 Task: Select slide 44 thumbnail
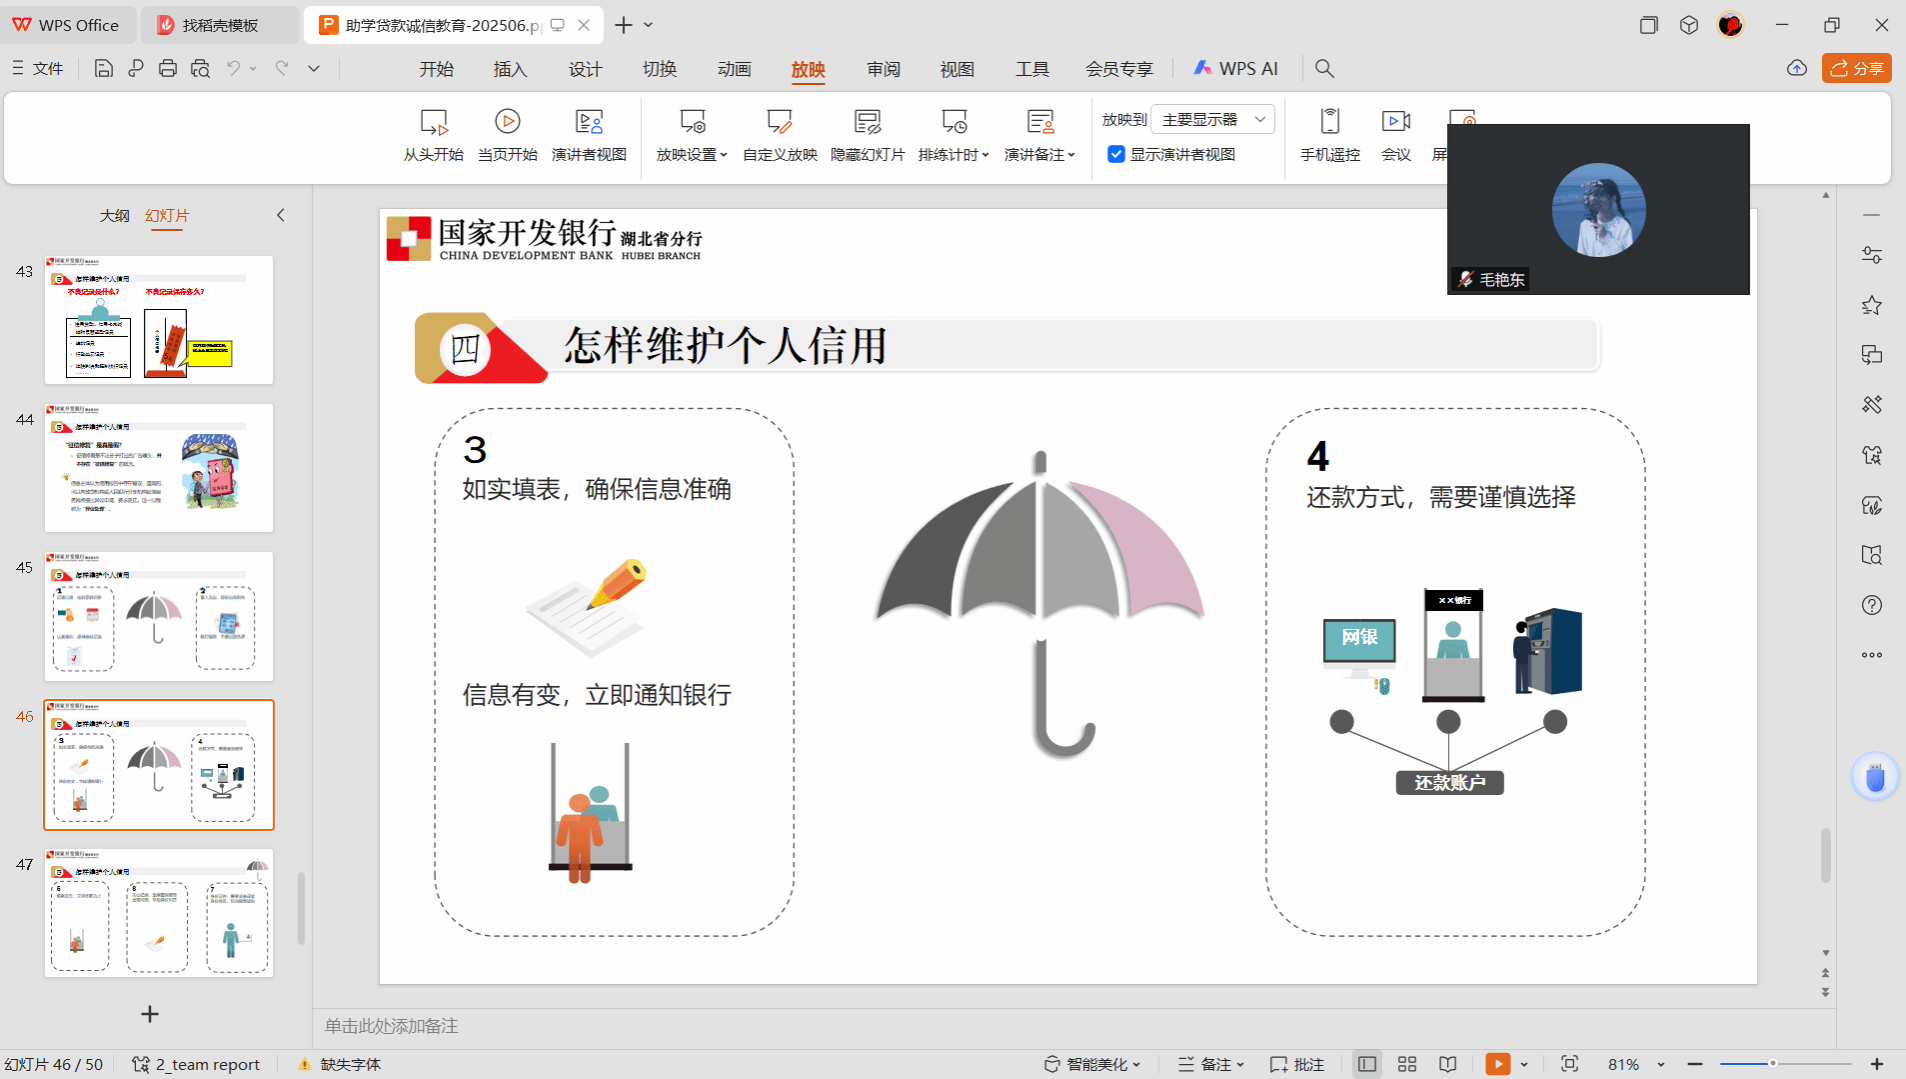pos(159,467)
